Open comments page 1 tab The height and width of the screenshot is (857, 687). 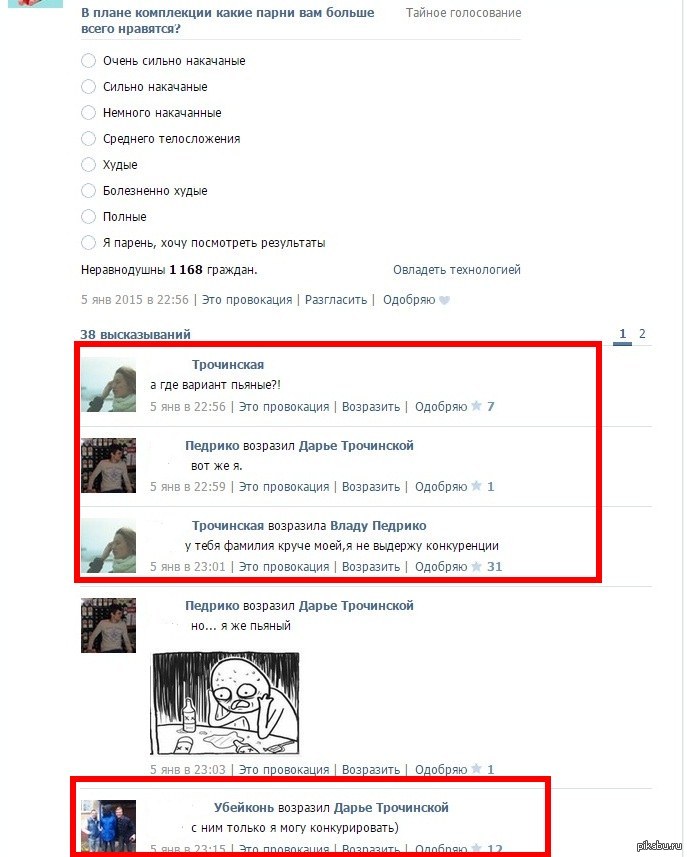tap(623, 333)
